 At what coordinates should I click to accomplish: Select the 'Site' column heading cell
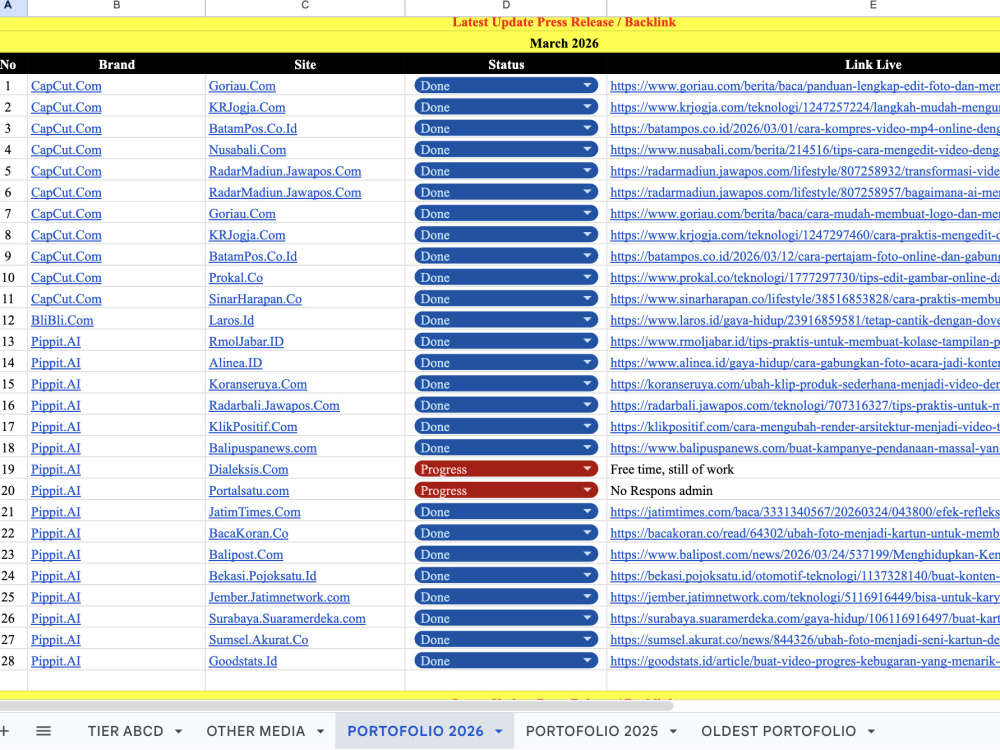(305, 64)
